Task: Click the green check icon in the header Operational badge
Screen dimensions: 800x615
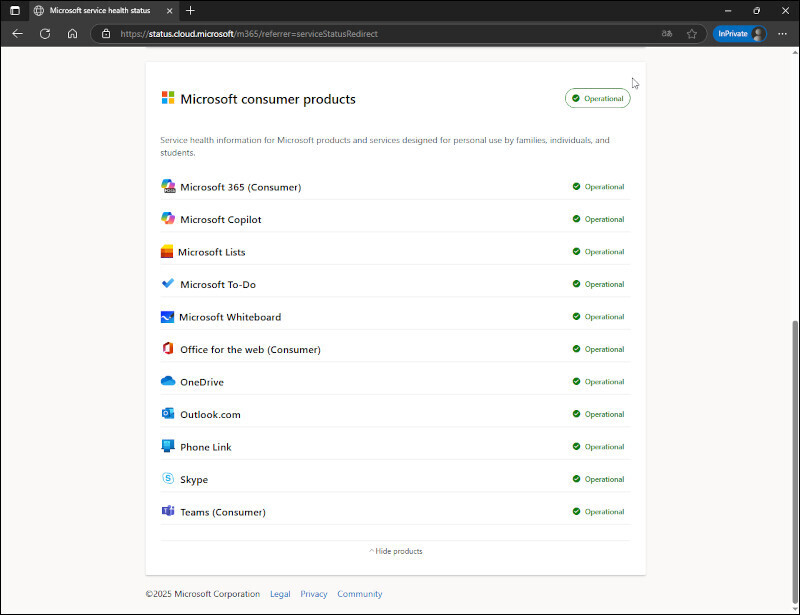Action: pyautogui.click(x=576, y=99)
